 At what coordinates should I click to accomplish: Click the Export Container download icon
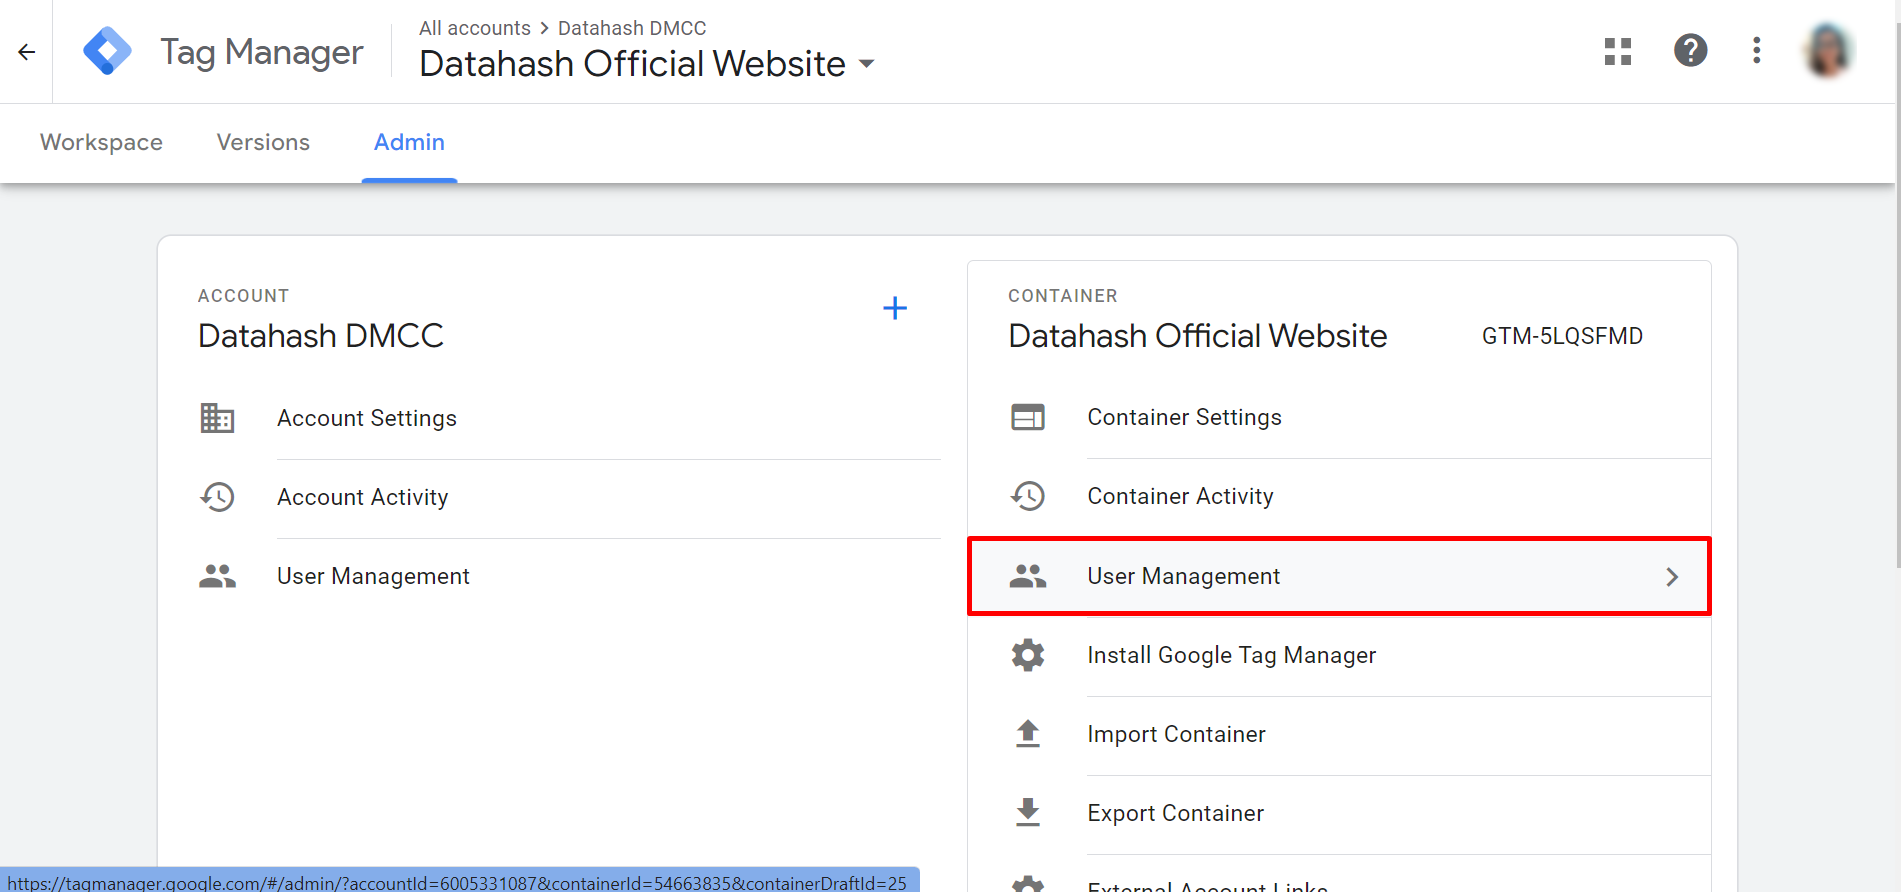(x=1028, y=813)
